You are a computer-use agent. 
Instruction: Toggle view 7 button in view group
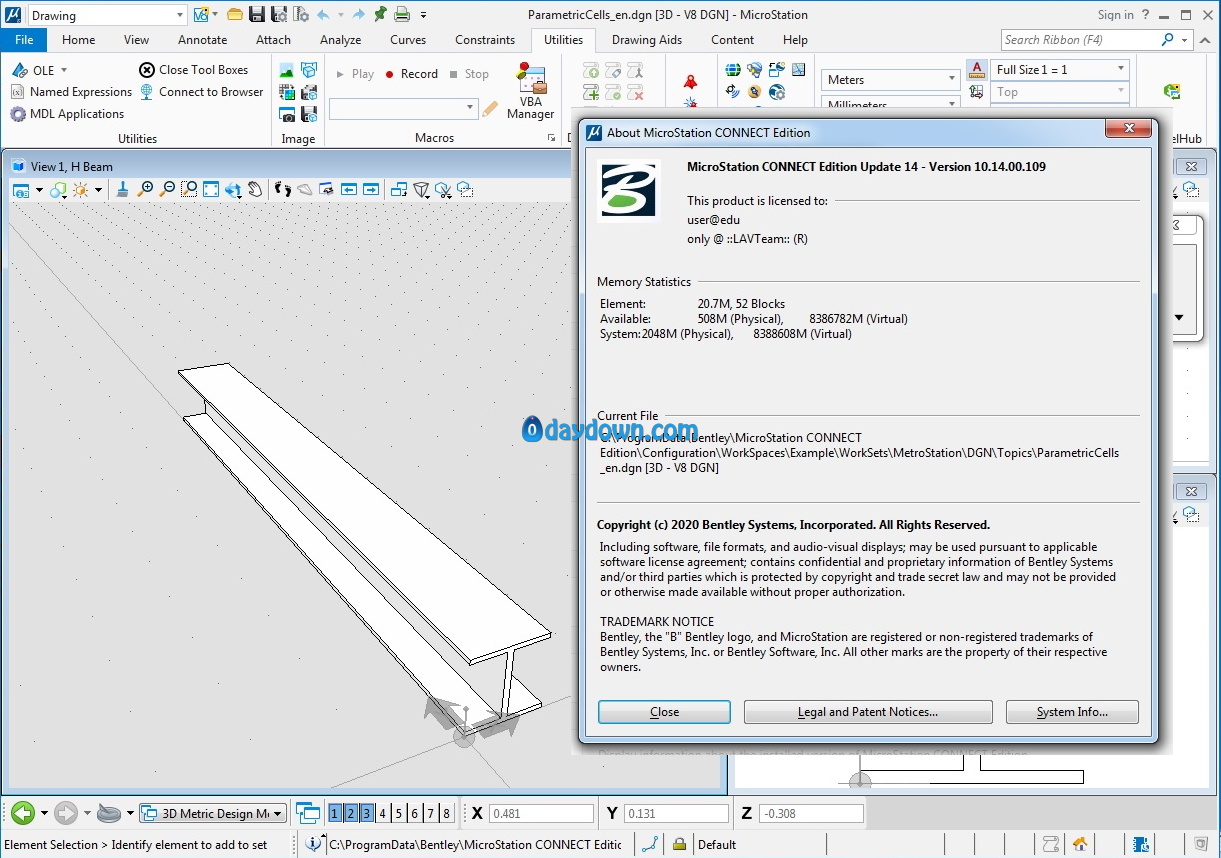pos(430,813)
